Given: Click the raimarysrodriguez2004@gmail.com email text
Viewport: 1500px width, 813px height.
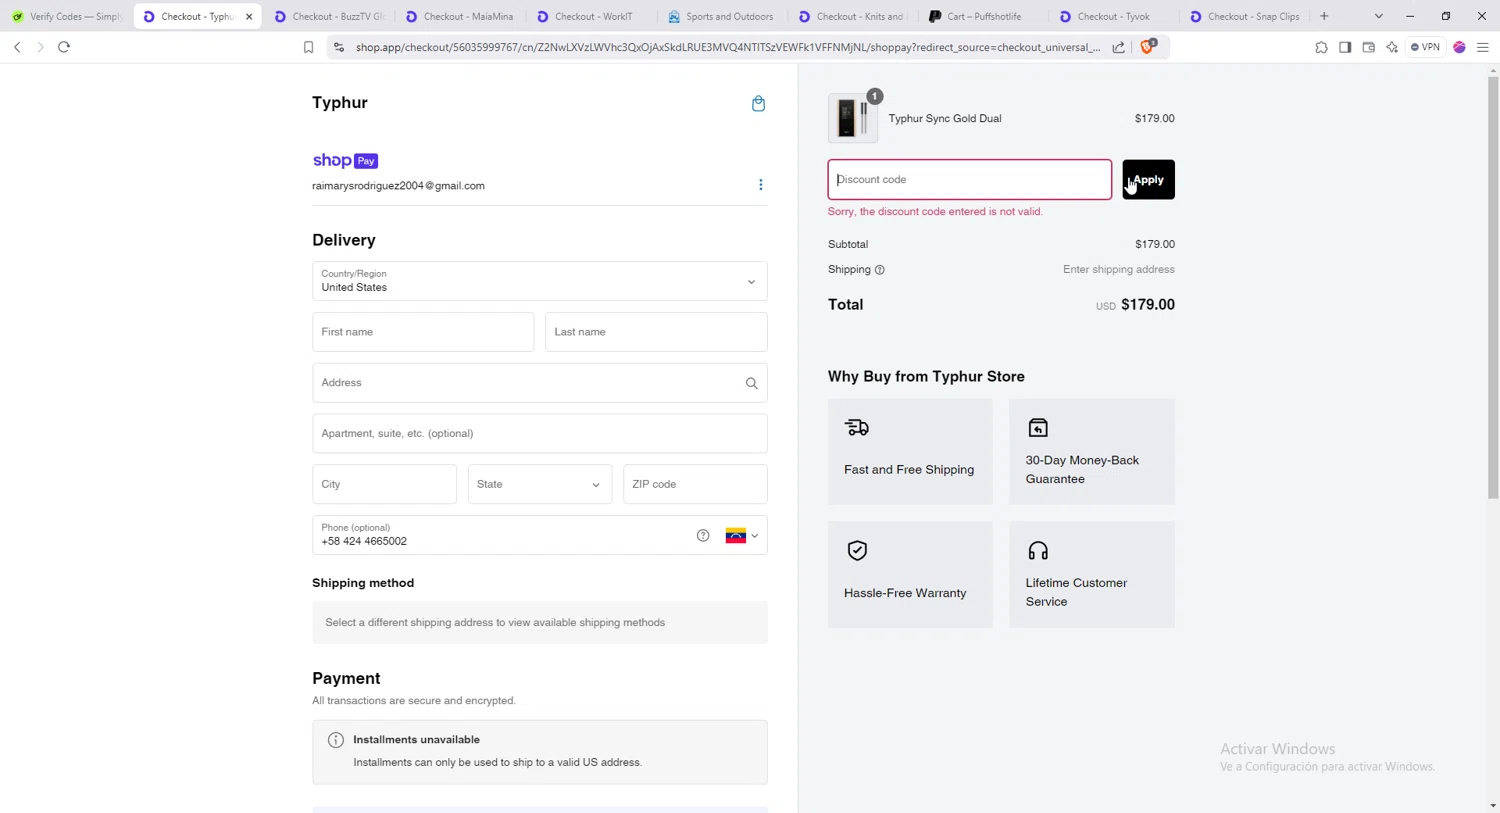Looking at the screenshot, I should [398, 186].
